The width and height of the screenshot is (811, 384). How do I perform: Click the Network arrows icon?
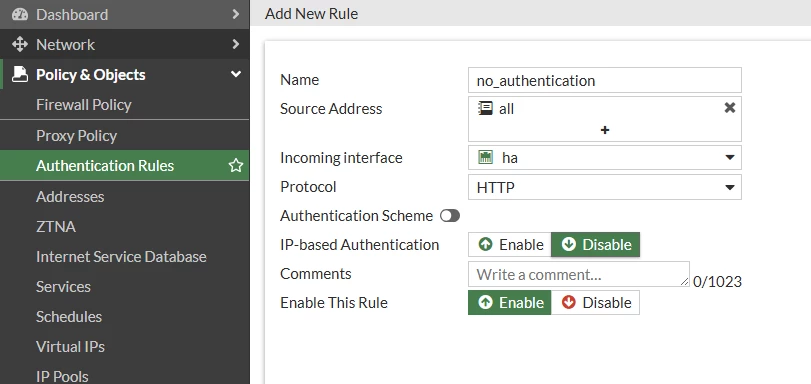click(20, 45)
